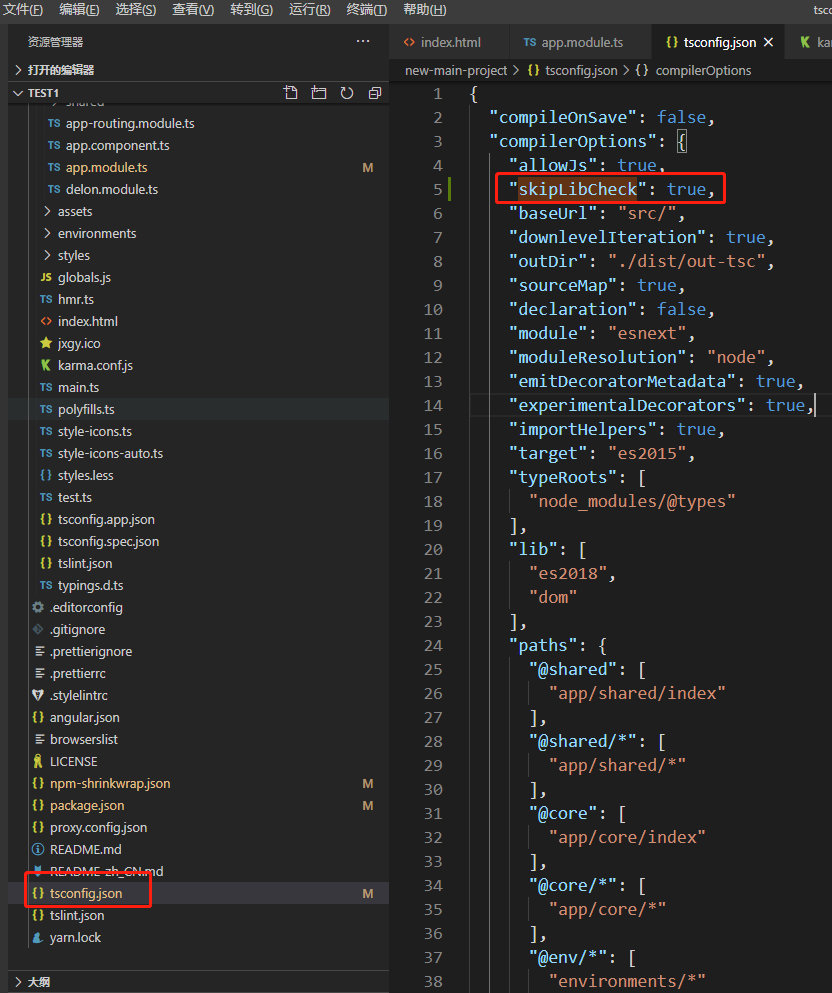Click line number 24 in the gutter
This screenshot has height=993, width=832.
(x=433, y=645)
